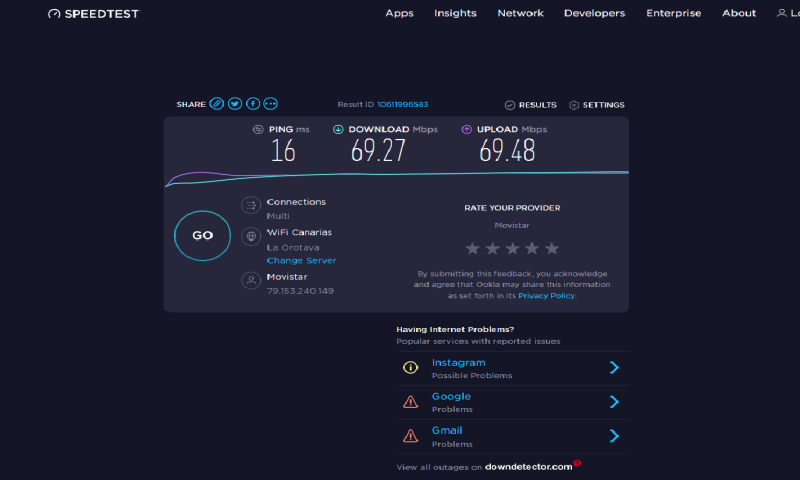The height and width of the screenshot is (480, 800).
Task: Open the Enterprise menu
Action: [673, 13]
